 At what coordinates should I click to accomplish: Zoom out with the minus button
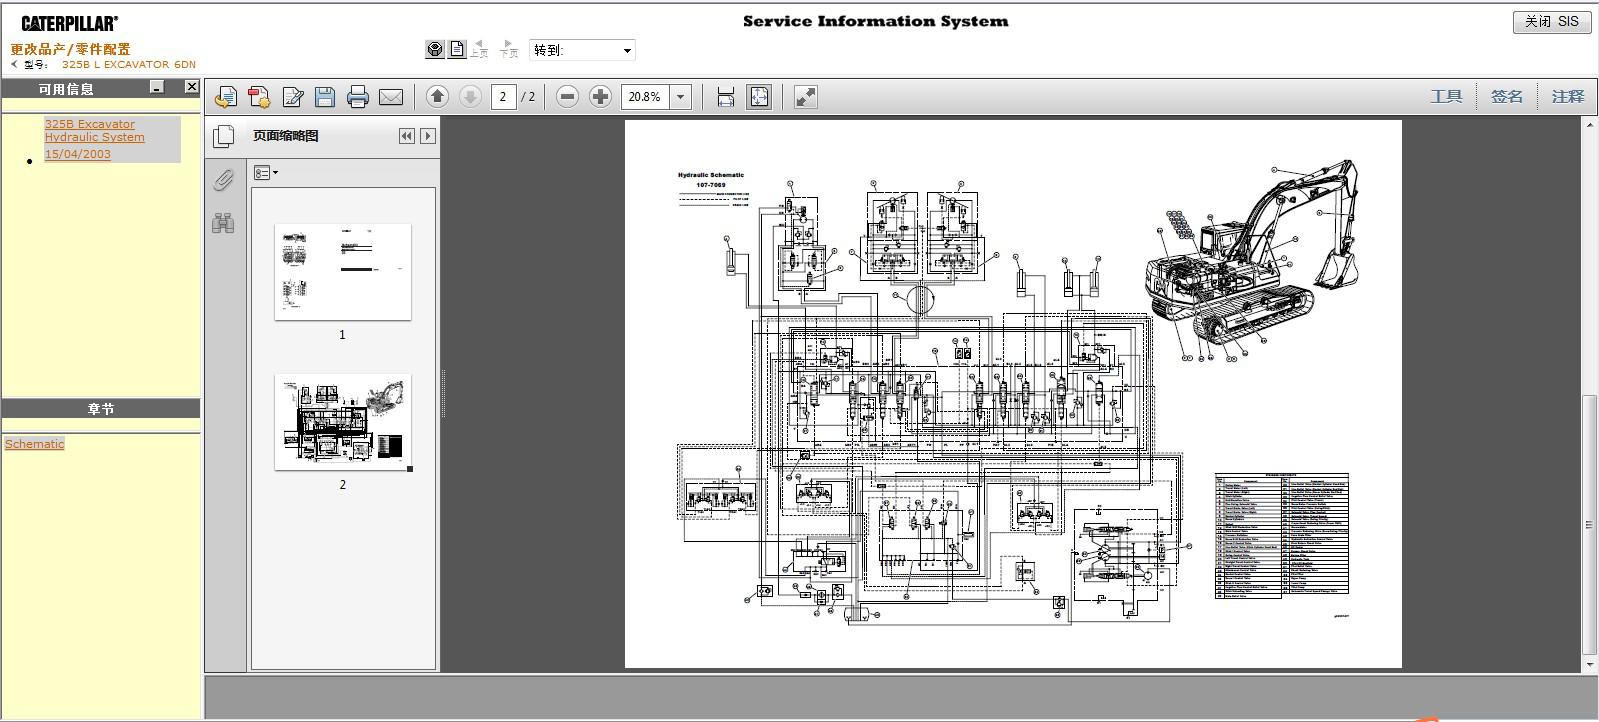tap(567, 97)
